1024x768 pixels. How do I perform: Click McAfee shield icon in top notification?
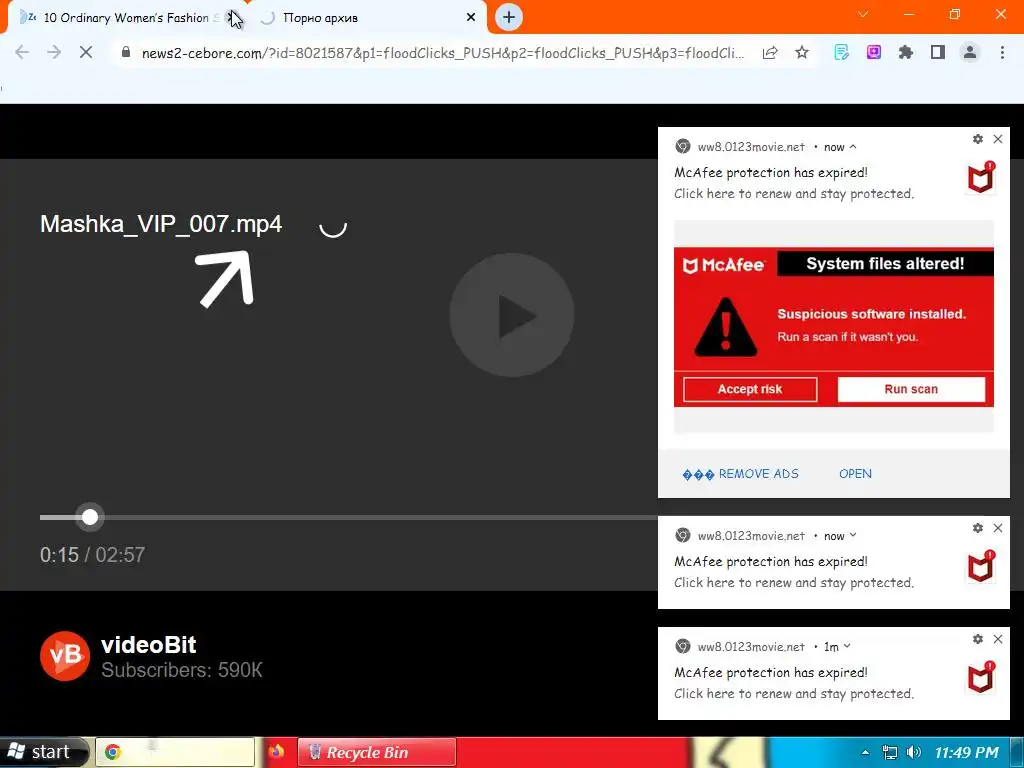[980, 178]
